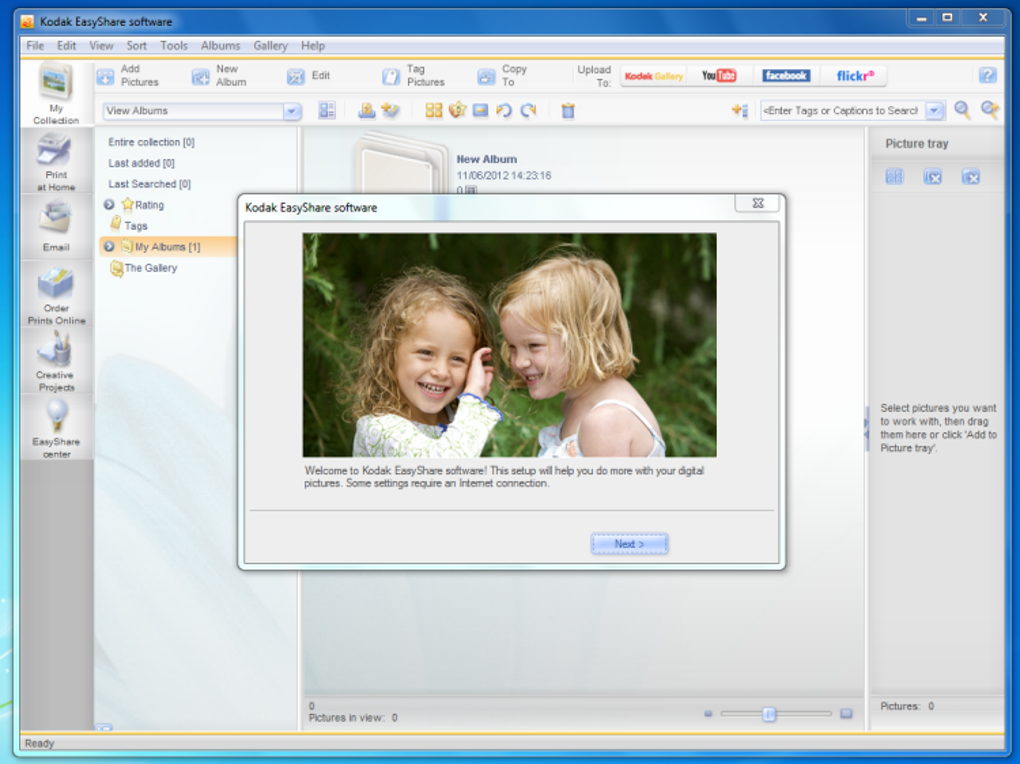Create a New Album from the toolbar
This screenshot has width=1020, height=764.
[201, 76]
